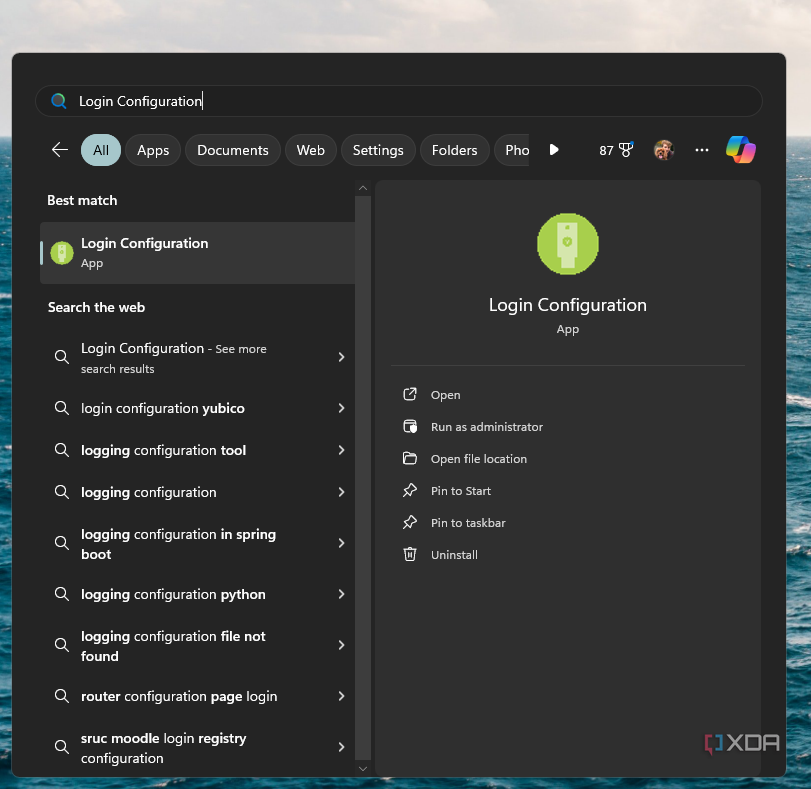Click search icon beside 'login configuration yubico'
The image size is (811, 789).
pos(62,408)
